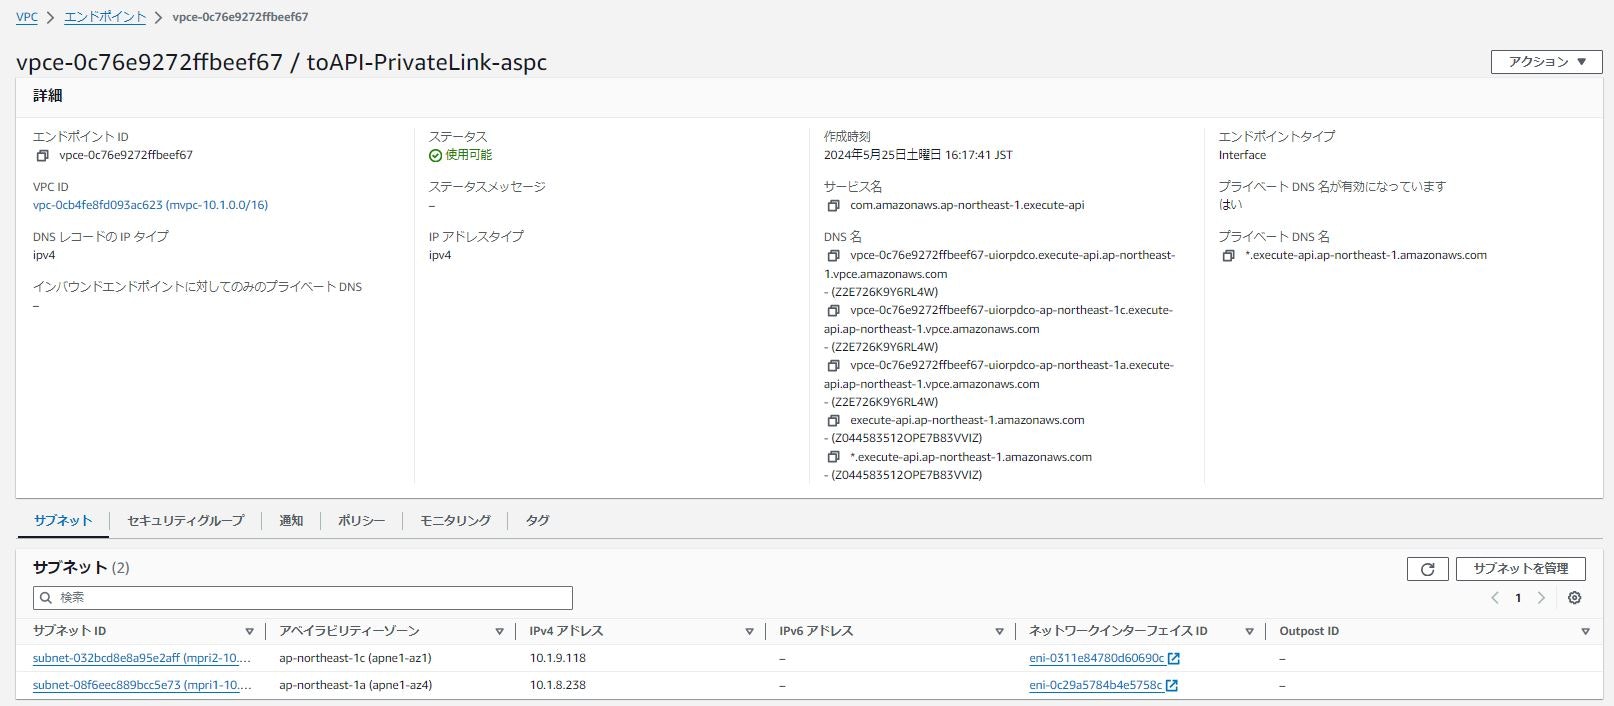Copy the endpoint ID vpce-0c76e9272ffbeef67
The image size is (1614, 706).
coord(42,156)
